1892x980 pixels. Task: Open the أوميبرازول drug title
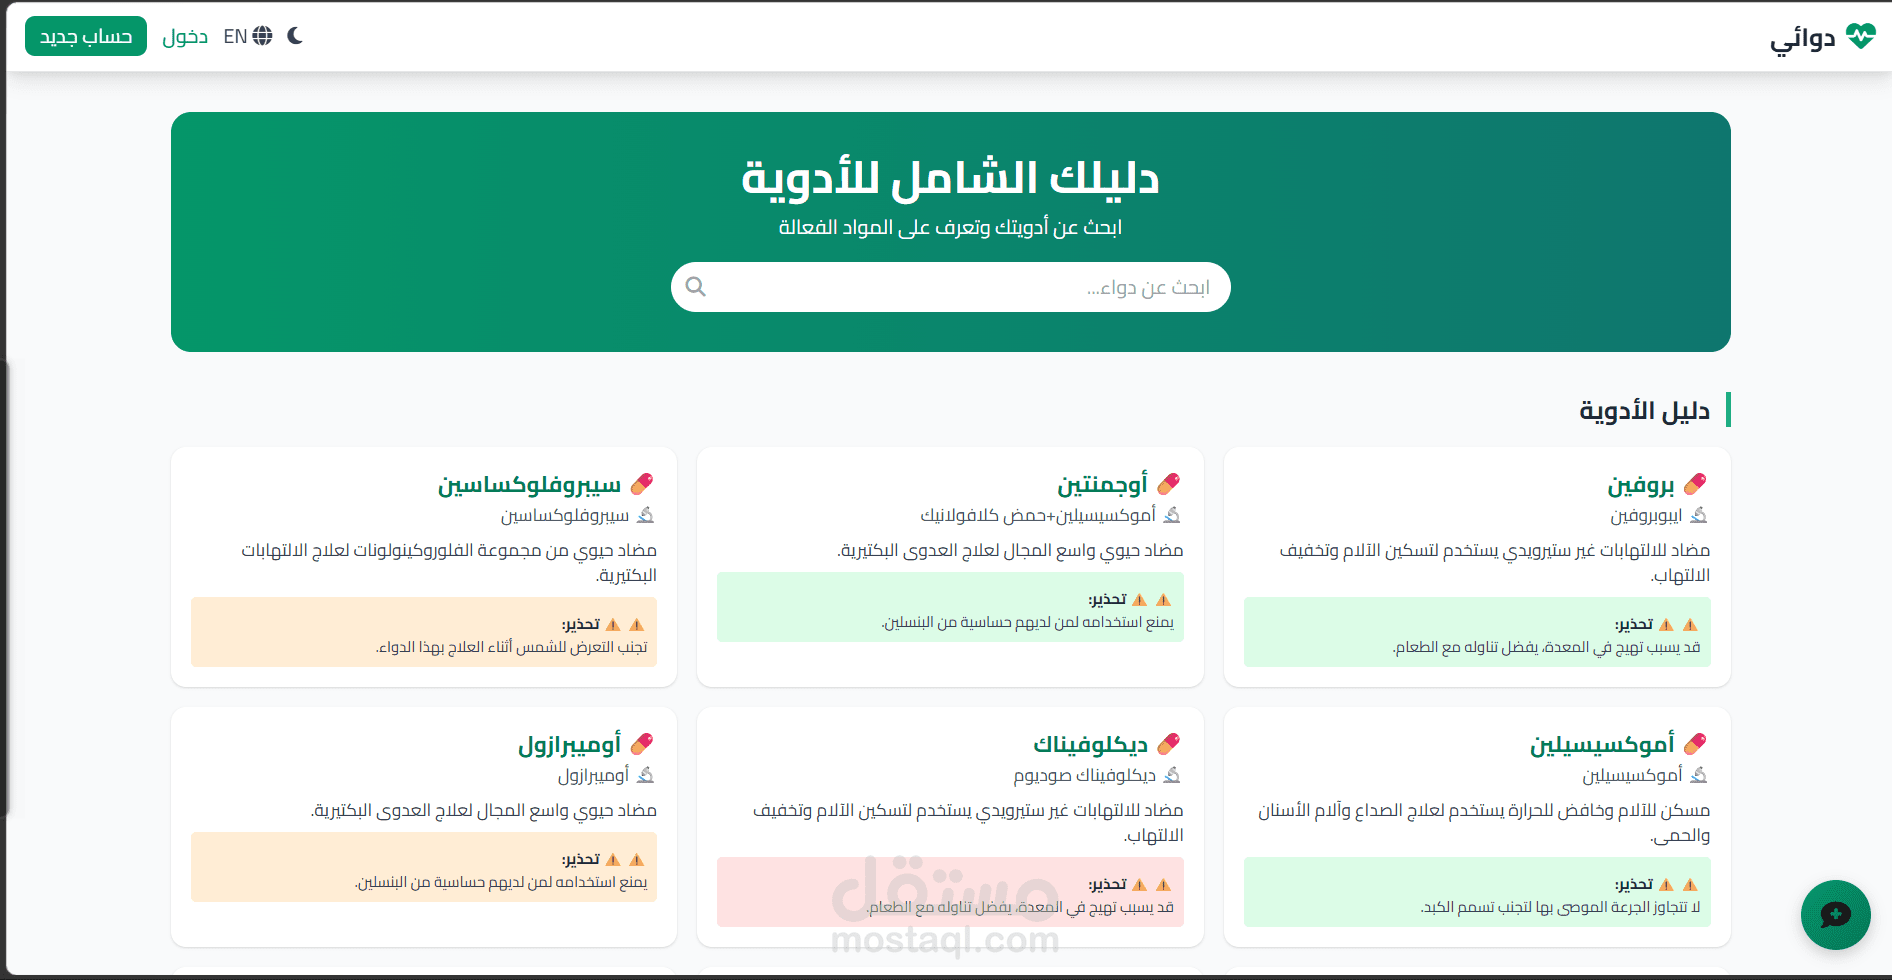(x=570, y=745)
